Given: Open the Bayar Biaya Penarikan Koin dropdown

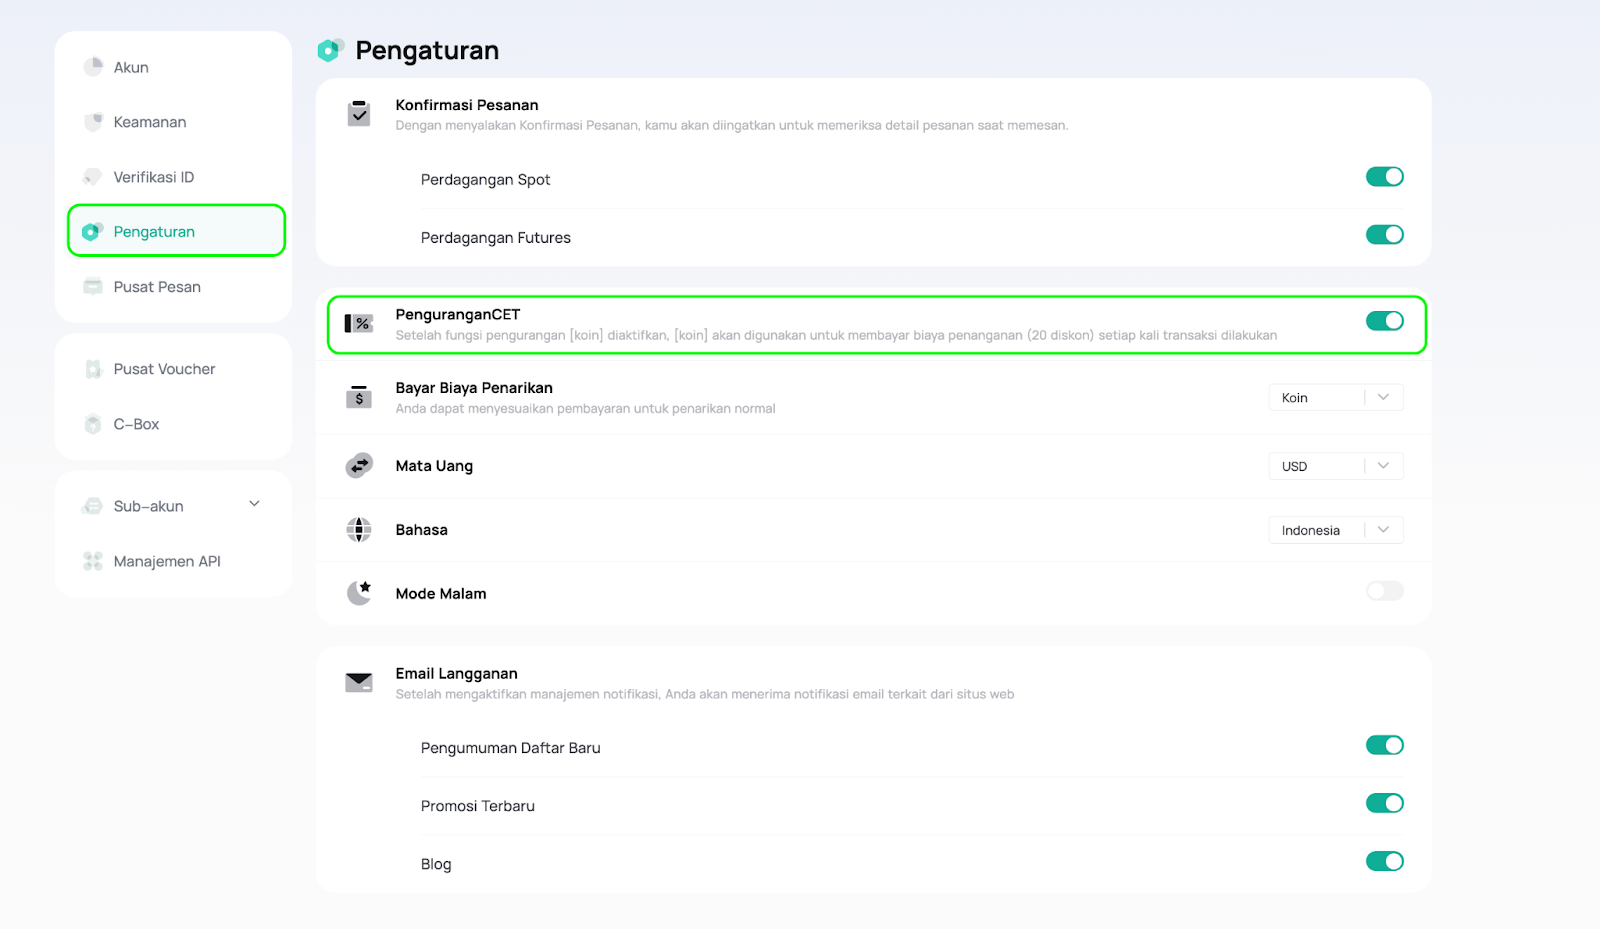Looking at the screenshot, I should click(1336, 397).
